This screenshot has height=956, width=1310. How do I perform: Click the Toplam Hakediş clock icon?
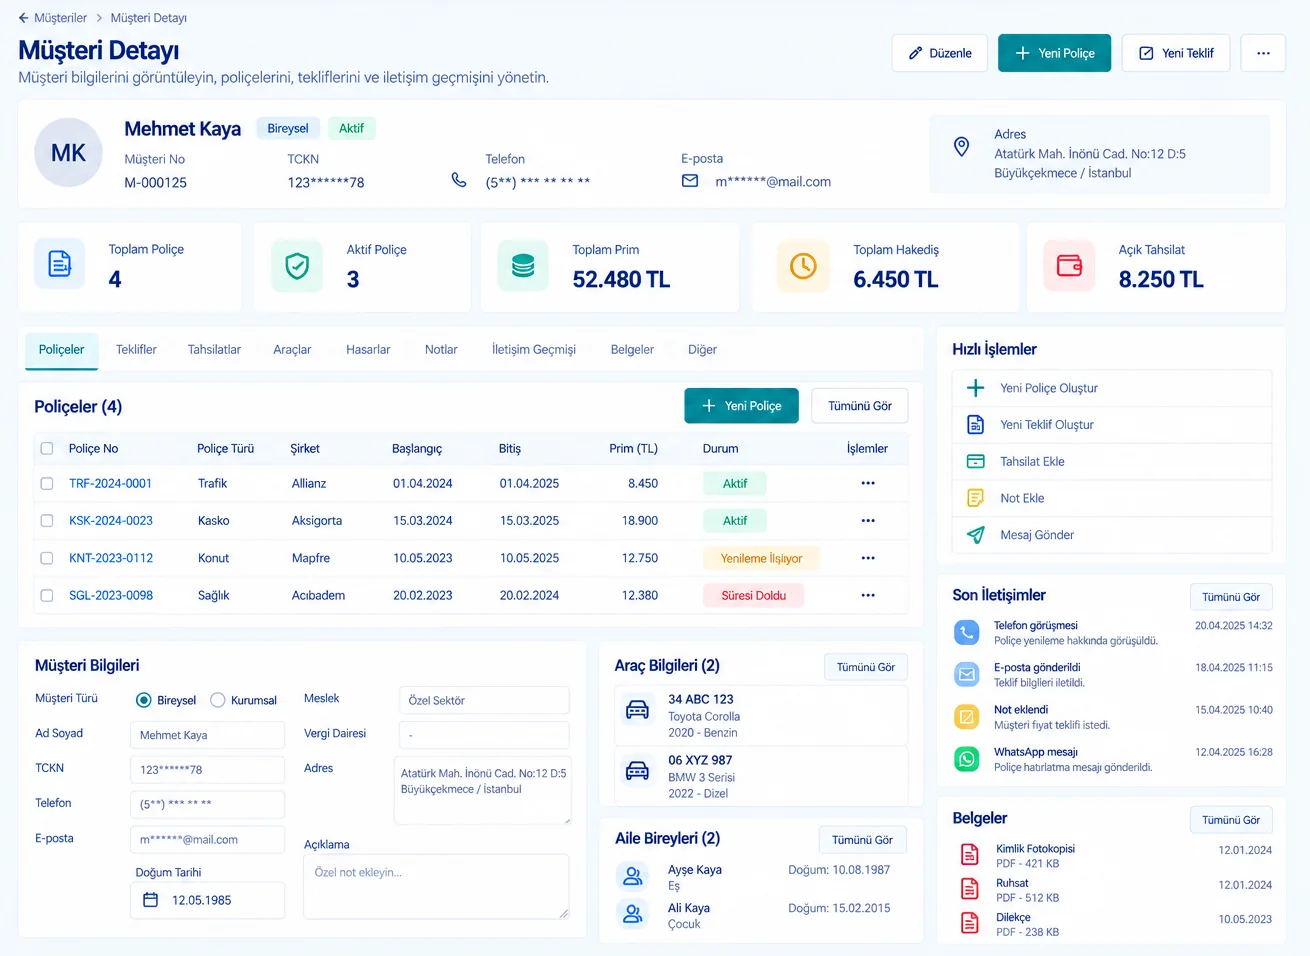(803, 266)
